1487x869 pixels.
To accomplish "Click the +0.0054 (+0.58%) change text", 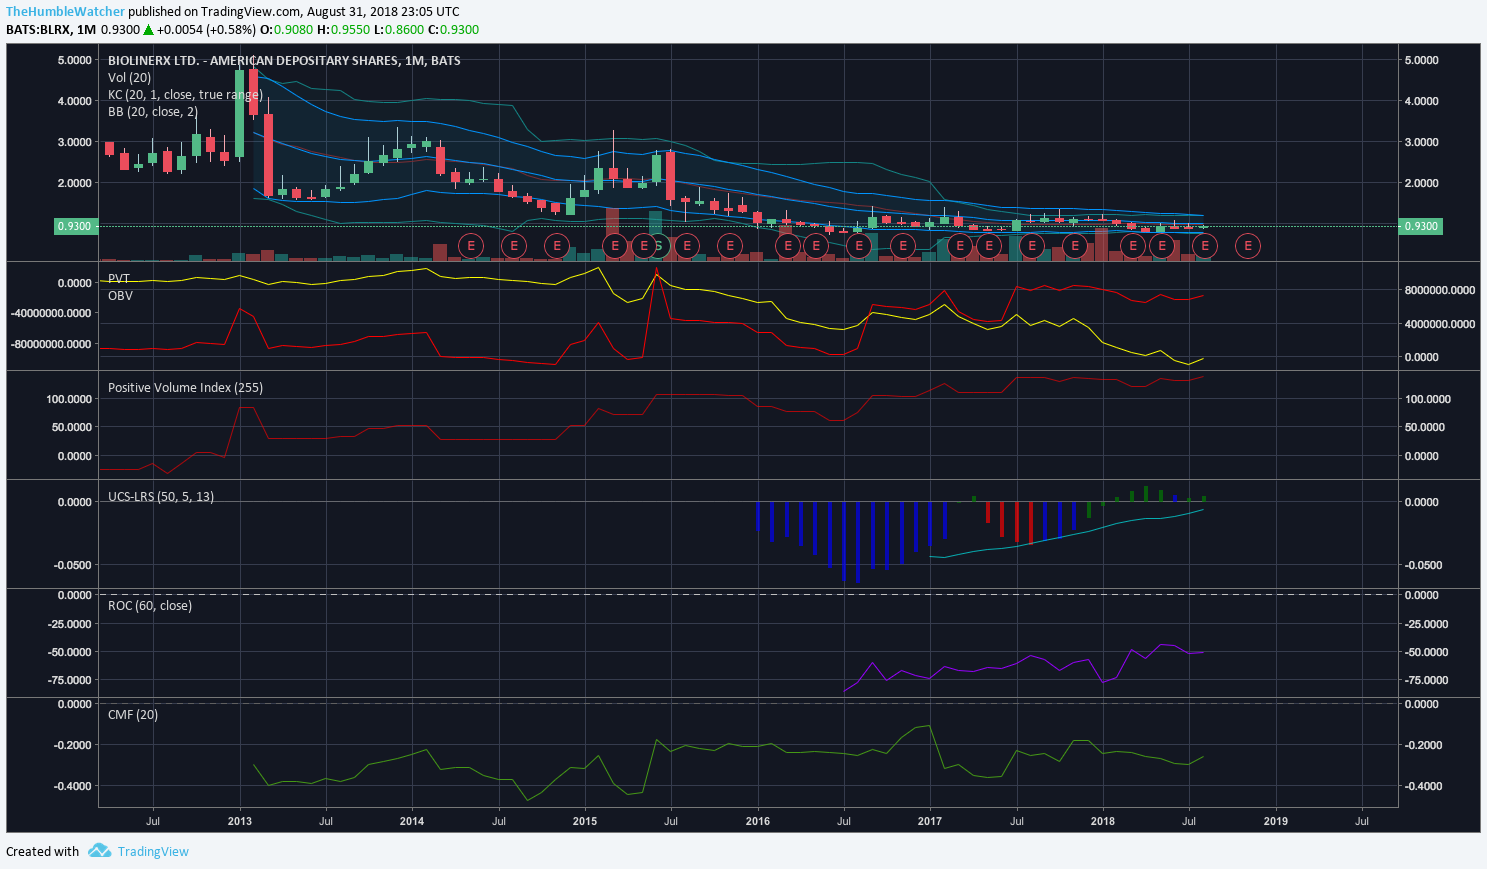I will point(206,30).
